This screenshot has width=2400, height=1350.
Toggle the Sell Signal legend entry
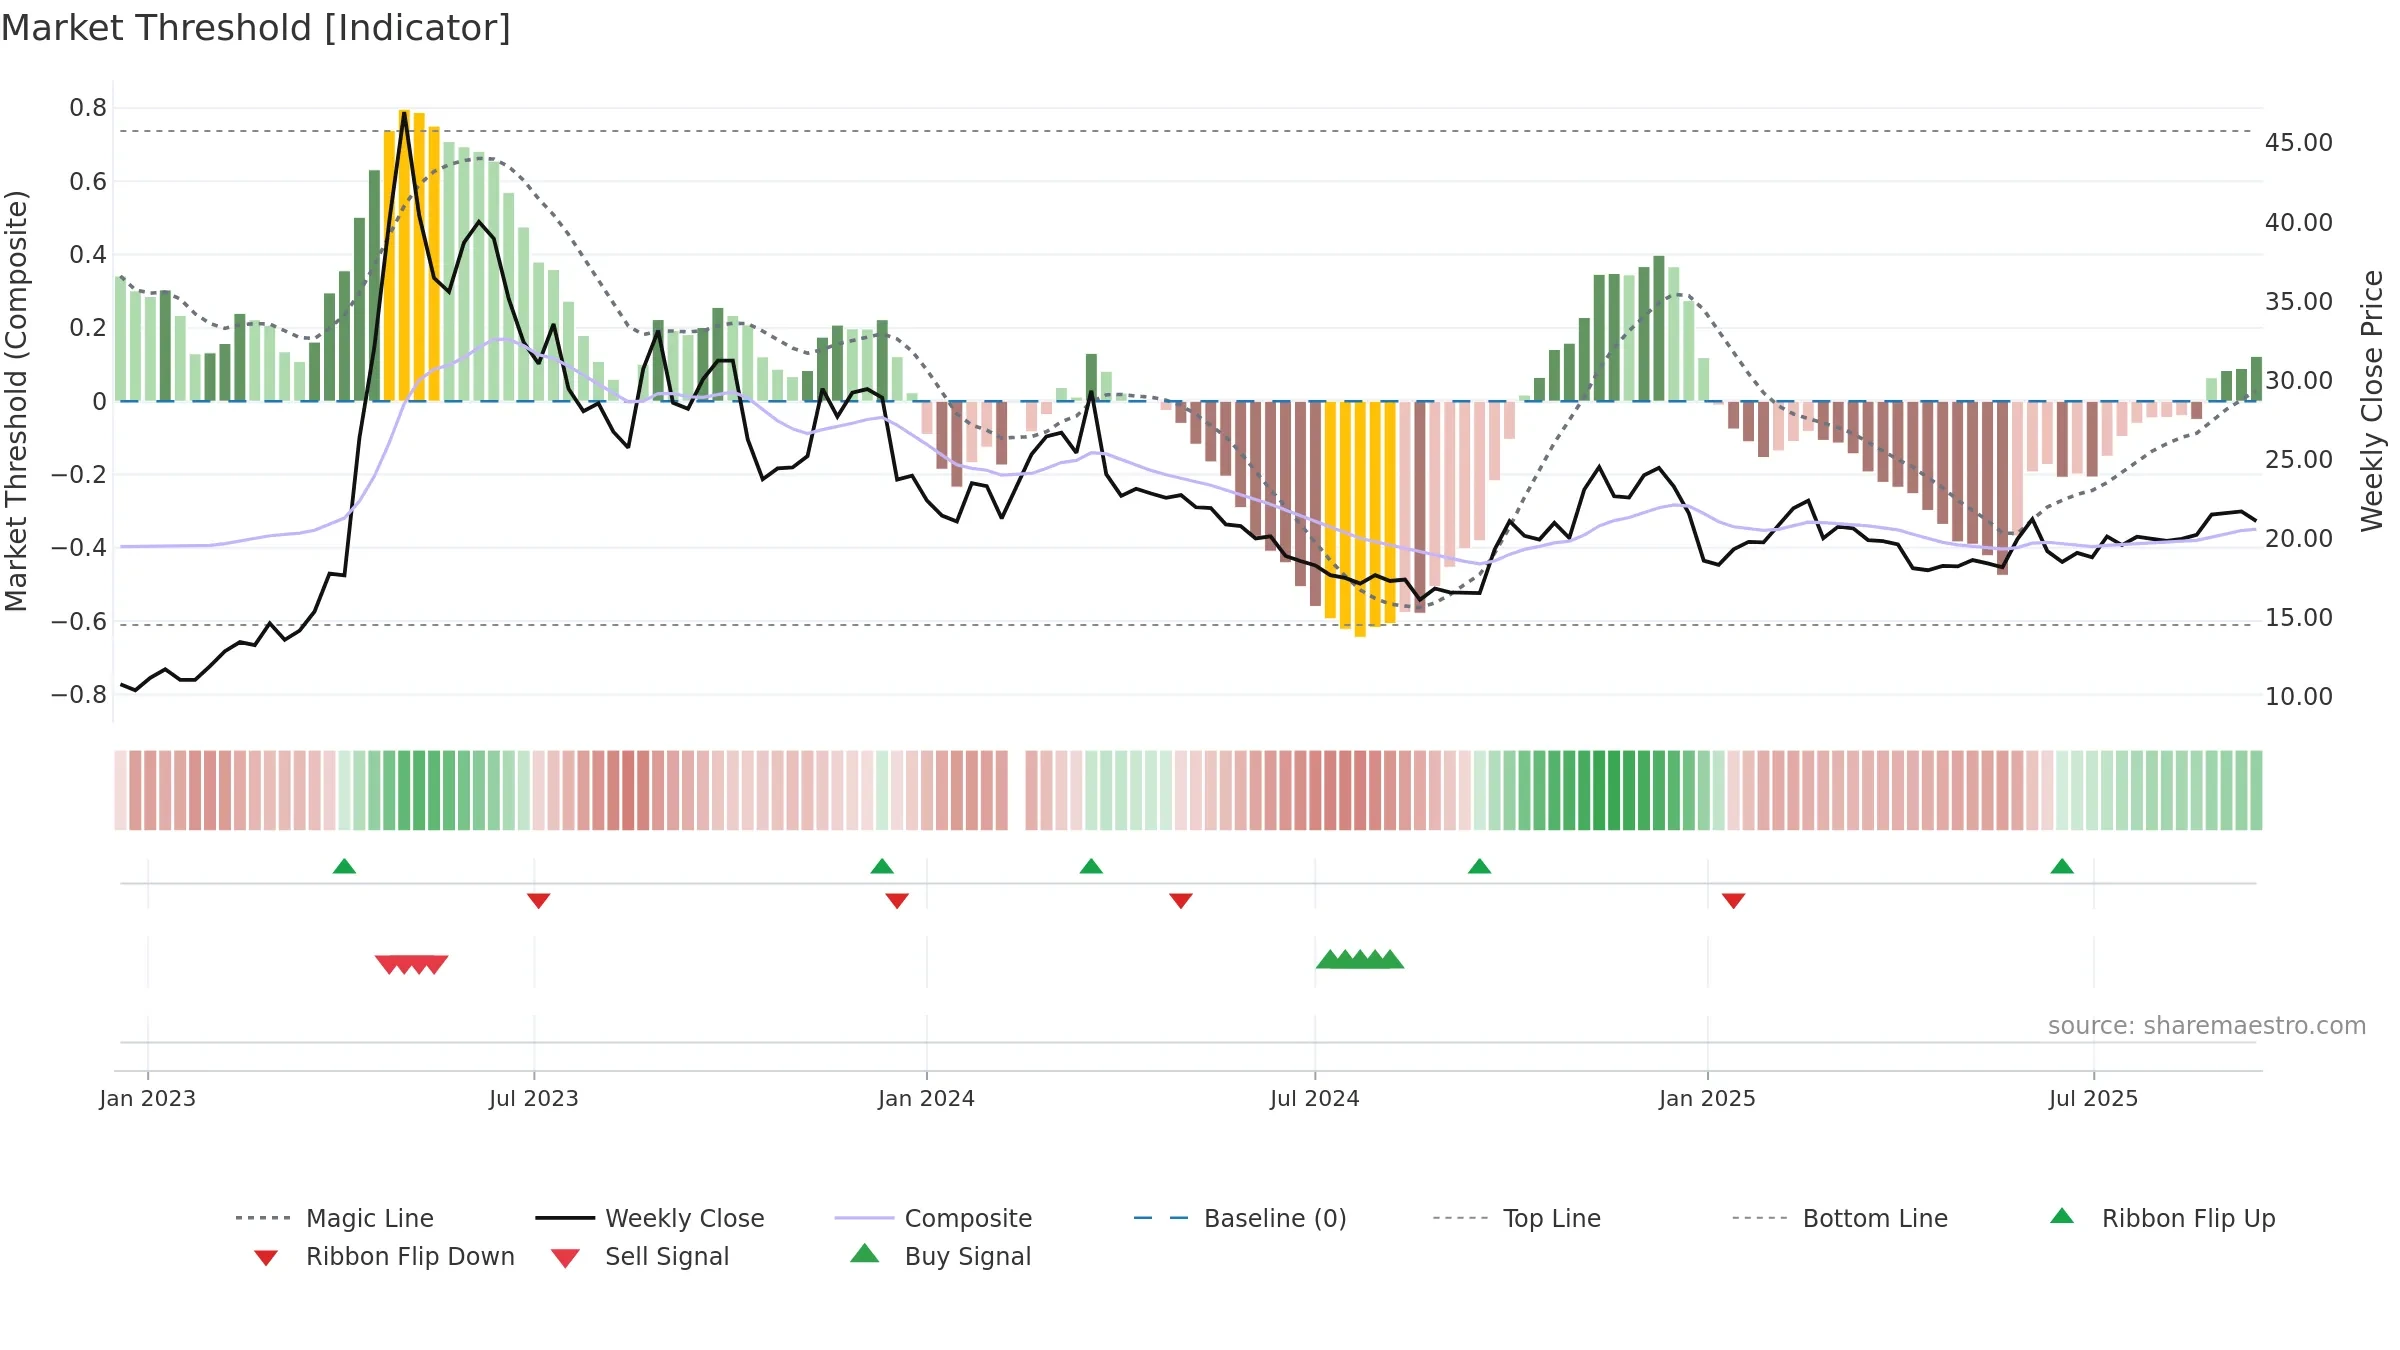(640, 1256)
